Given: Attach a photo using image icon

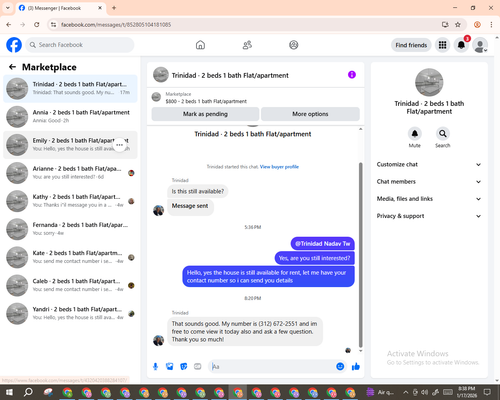Looking at the screenshot, I should click(170, 367).
